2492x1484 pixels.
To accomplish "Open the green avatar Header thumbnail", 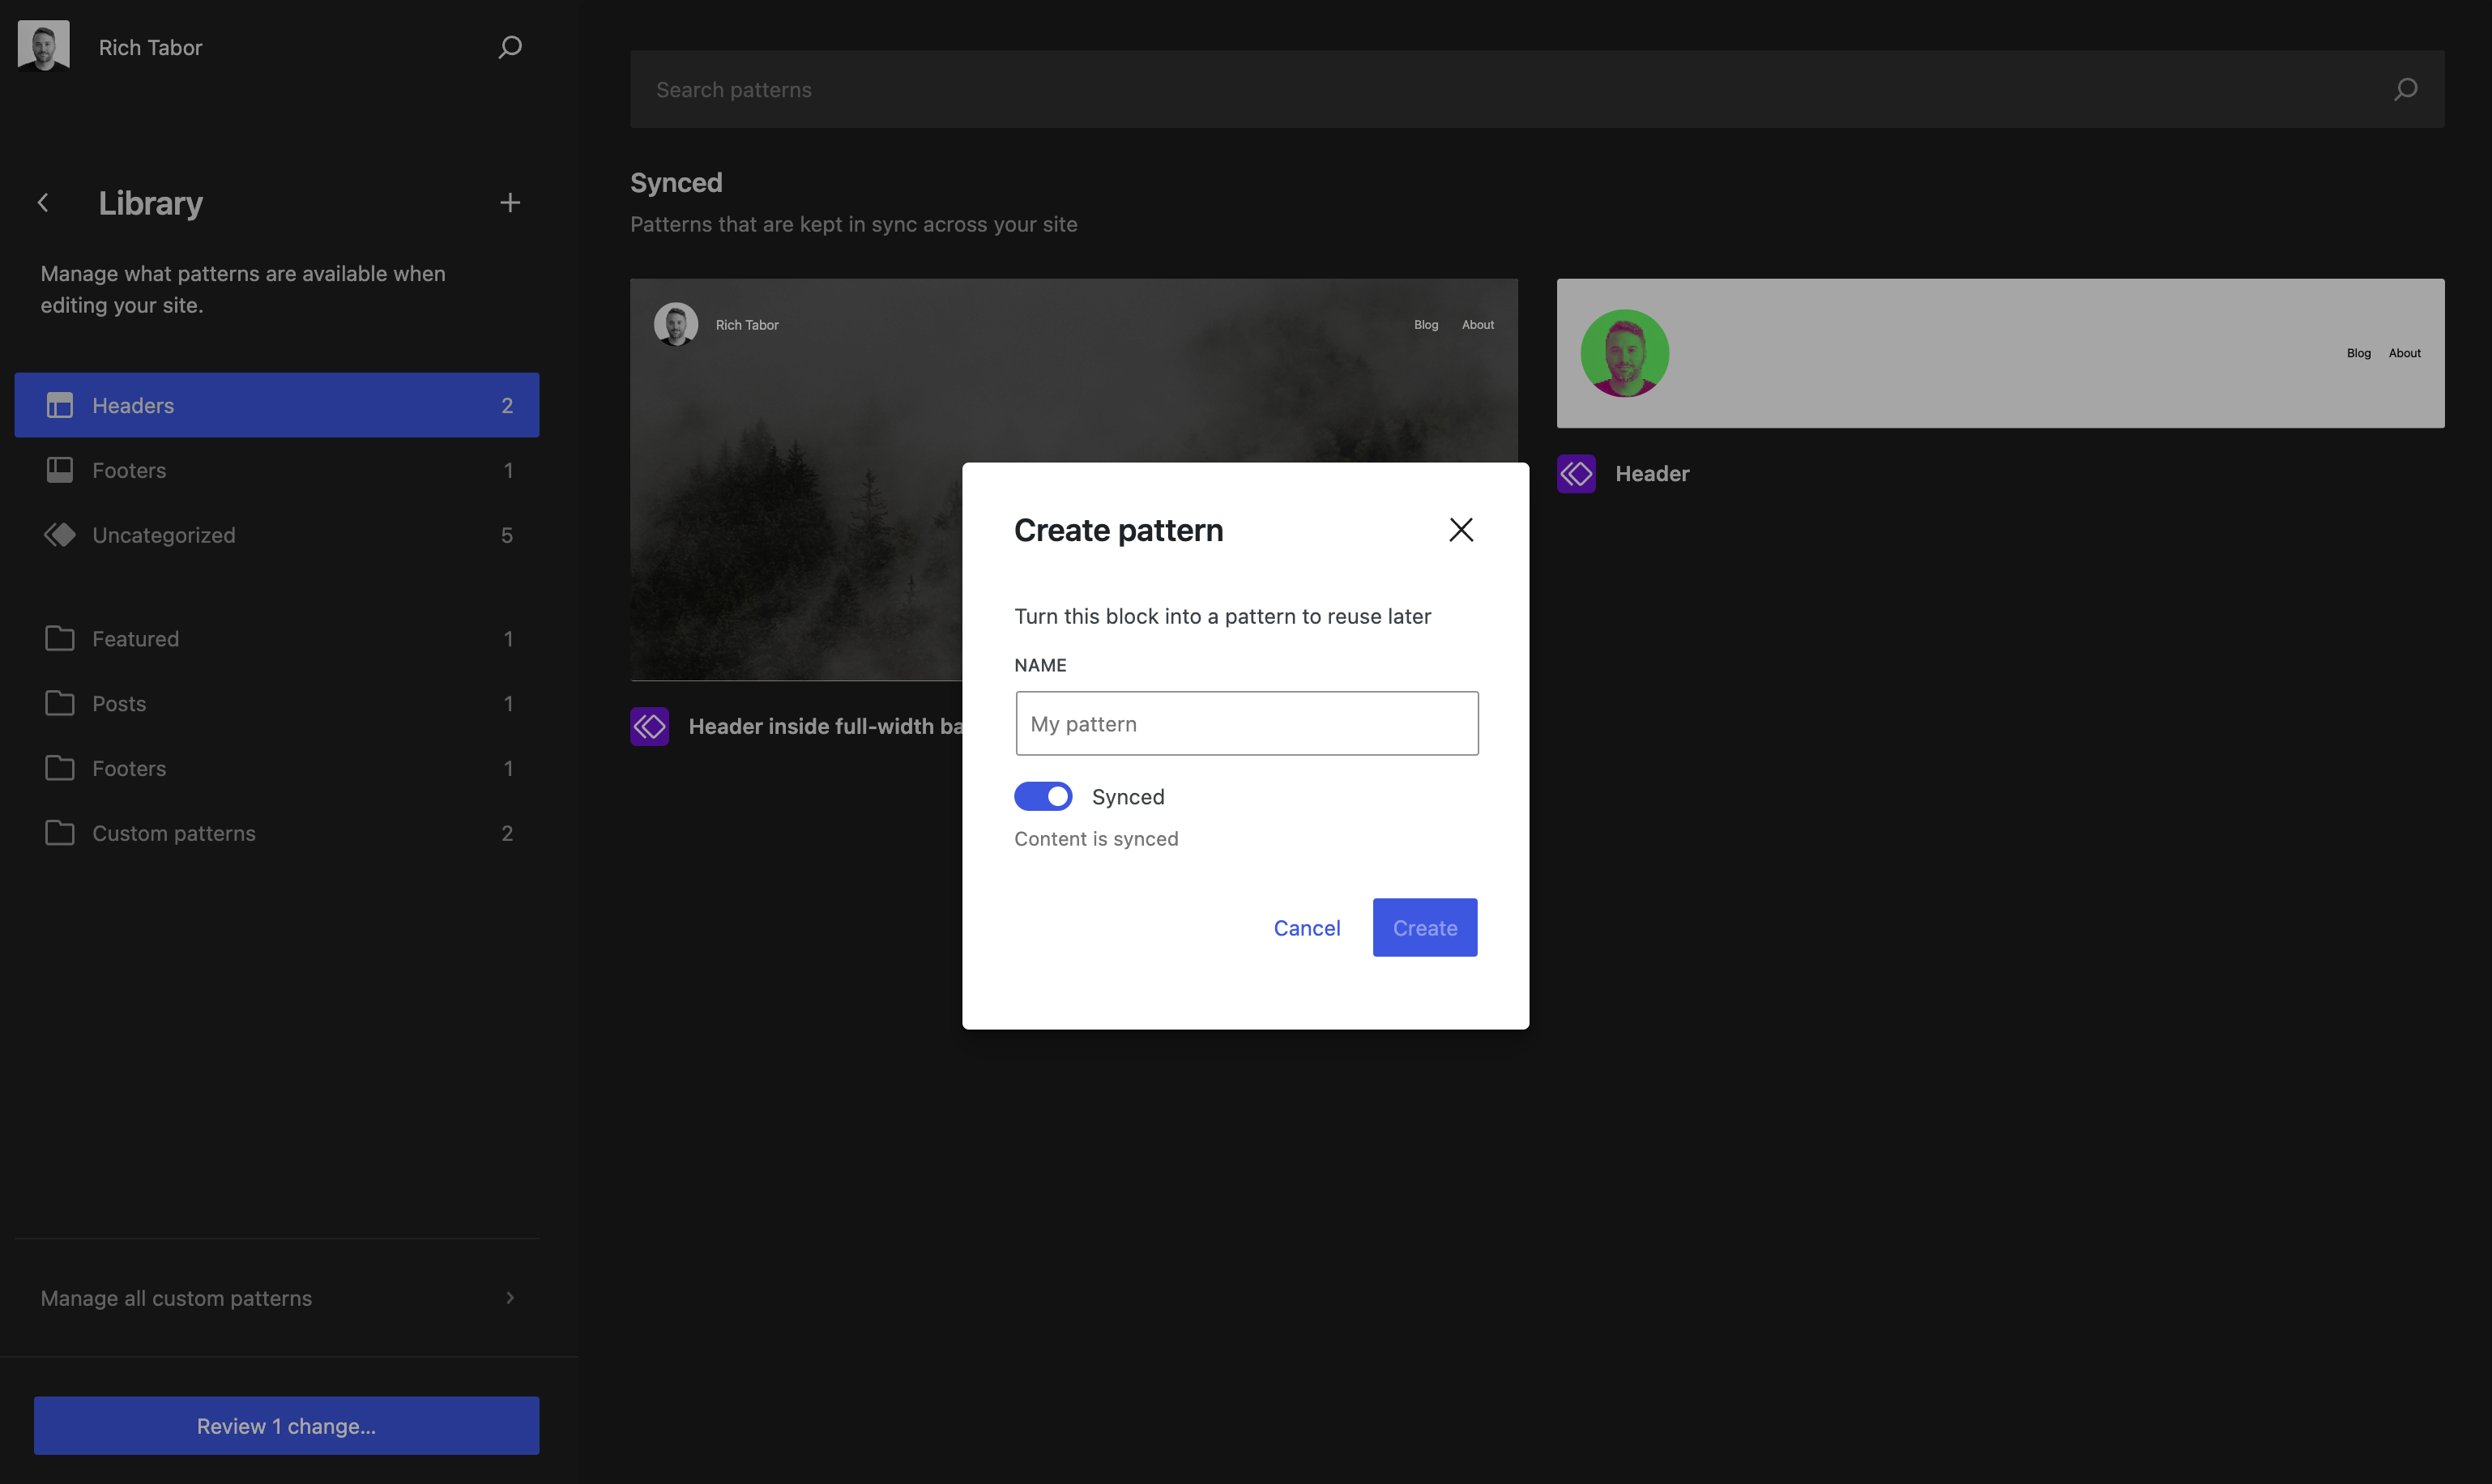I will (x=2000, y=353).
